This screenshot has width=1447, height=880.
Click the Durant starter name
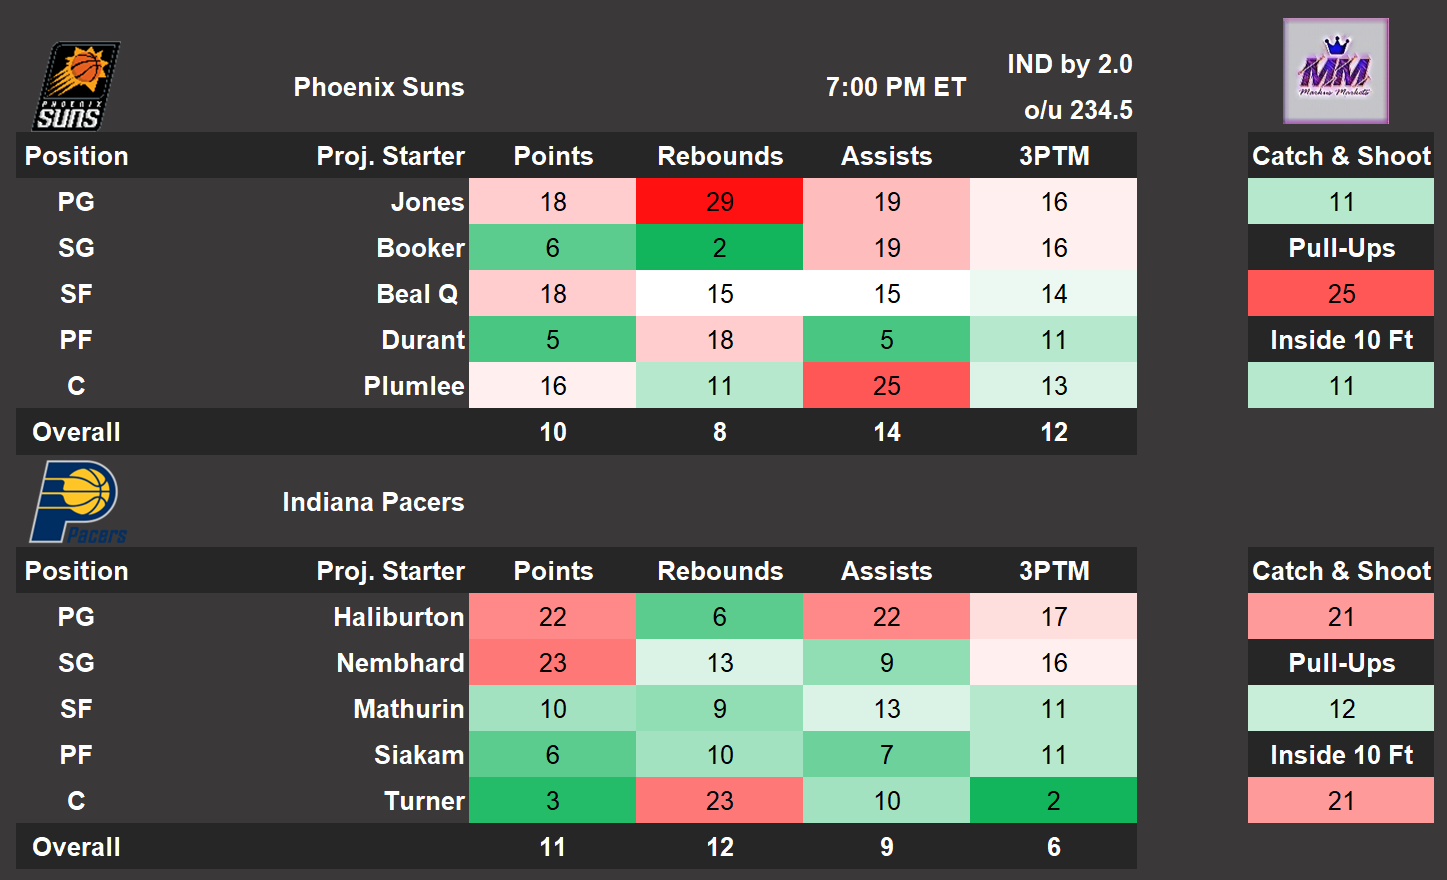tap(423, 340)
